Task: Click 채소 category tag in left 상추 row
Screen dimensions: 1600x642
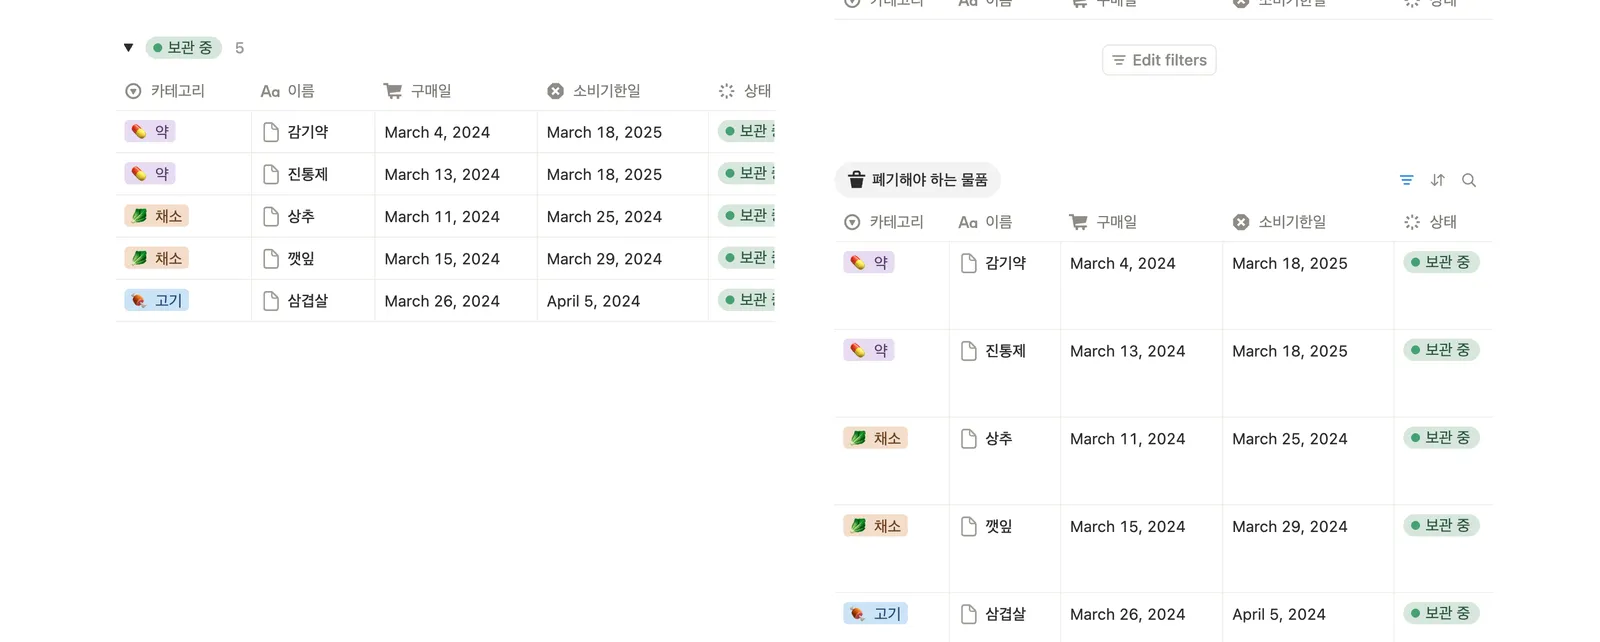Action: tap(157, 215)
